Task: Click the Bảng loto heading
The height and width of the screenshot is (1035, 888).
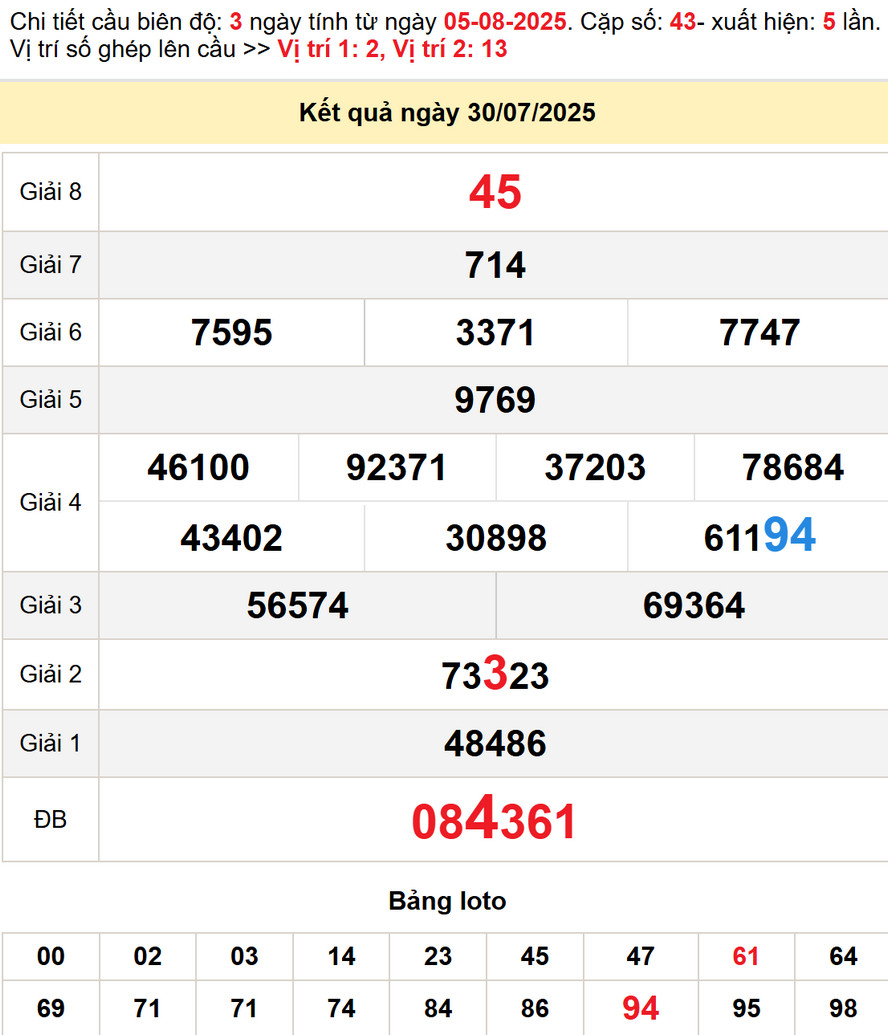Action: coord(447,901)
